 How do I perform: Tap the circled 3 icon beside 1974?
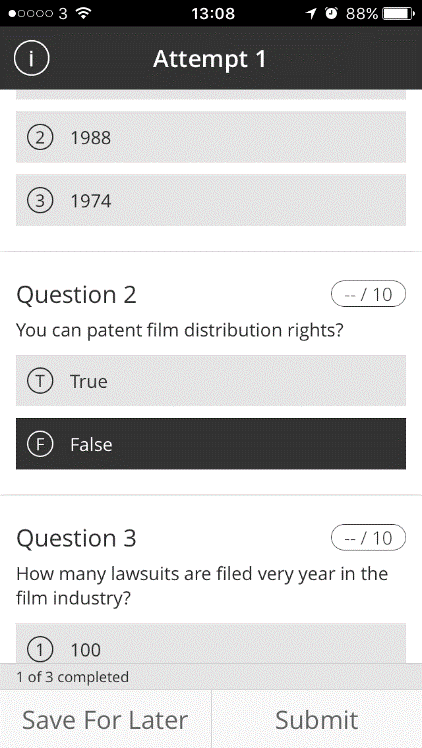point(40,201)
